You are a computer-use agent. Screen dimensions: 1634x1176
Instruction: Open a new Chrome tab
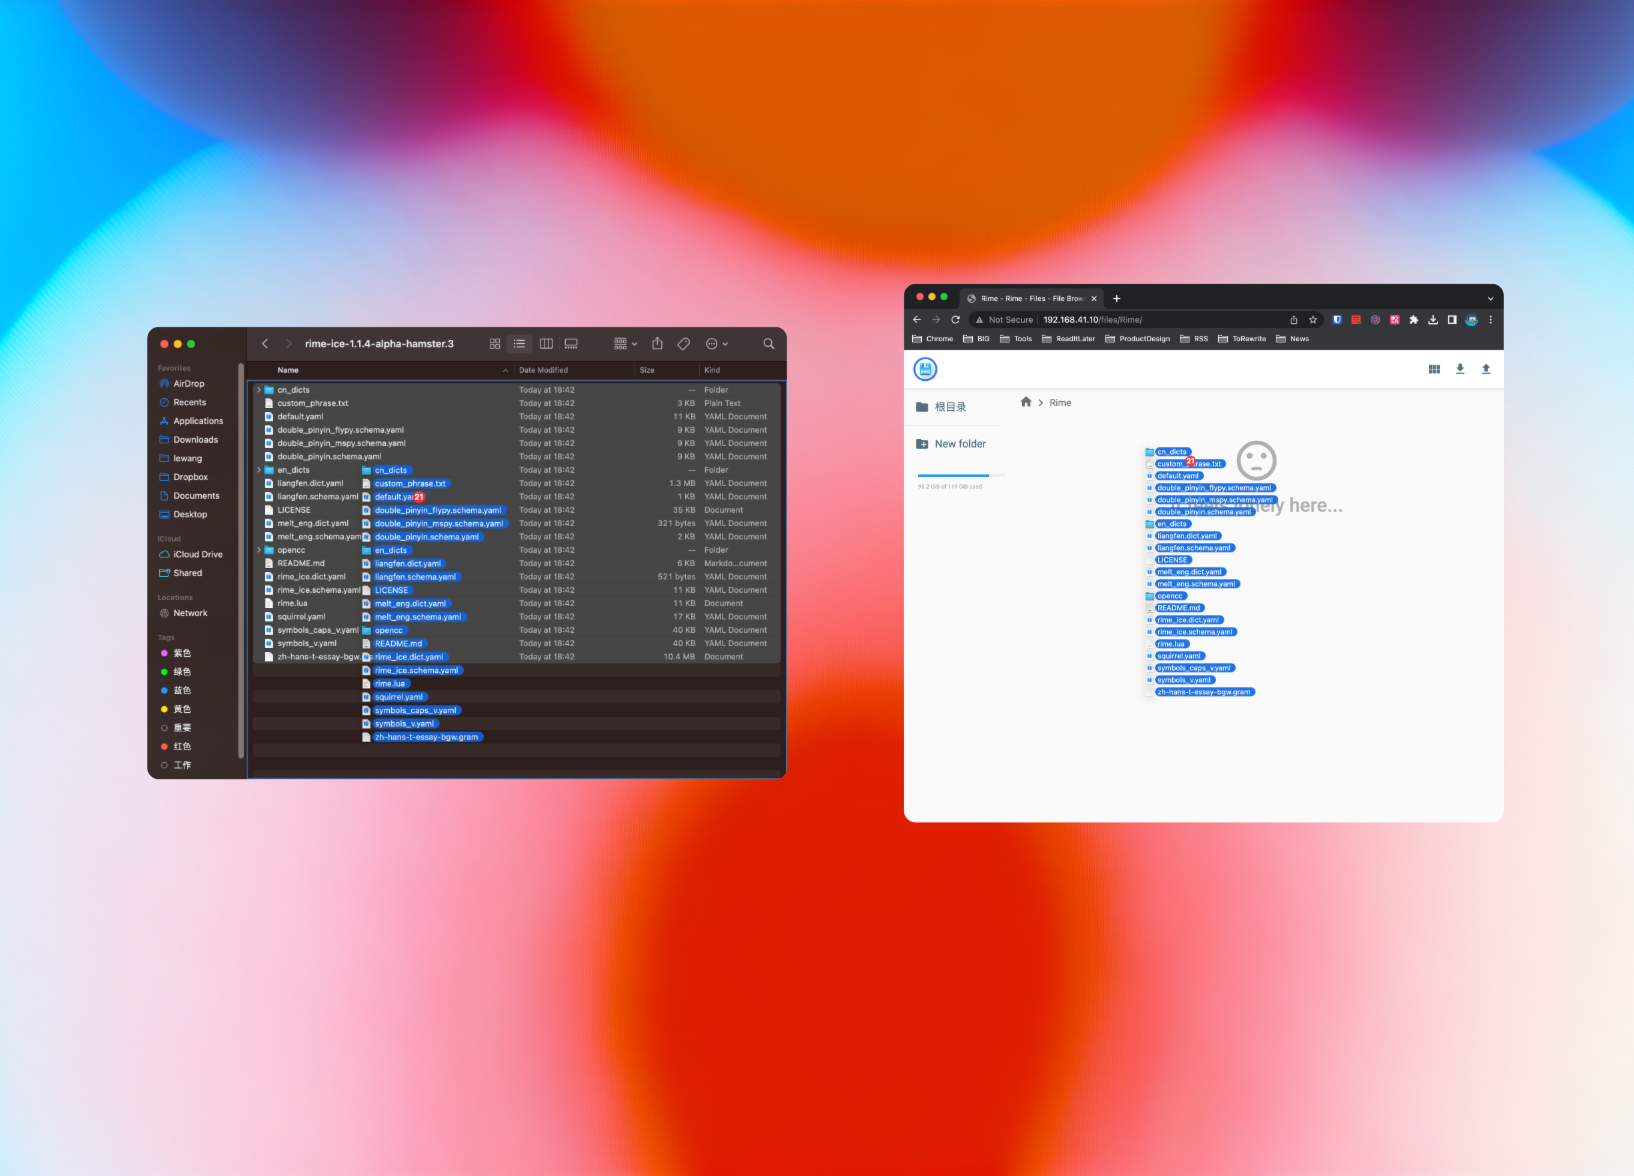coord(1117,298)
